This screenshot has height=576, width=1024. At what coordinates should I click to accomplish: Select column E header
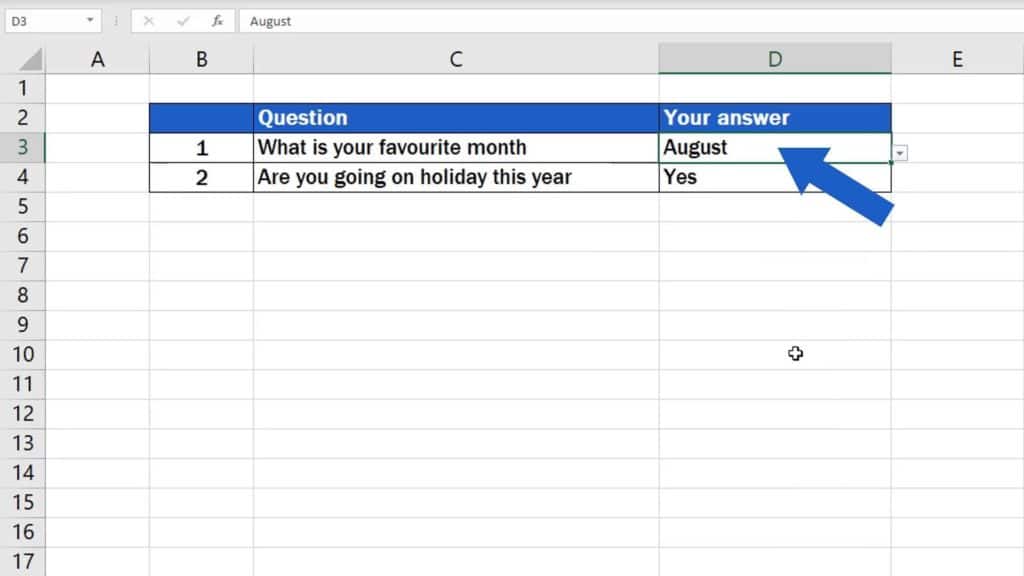[x=956, y=59]
